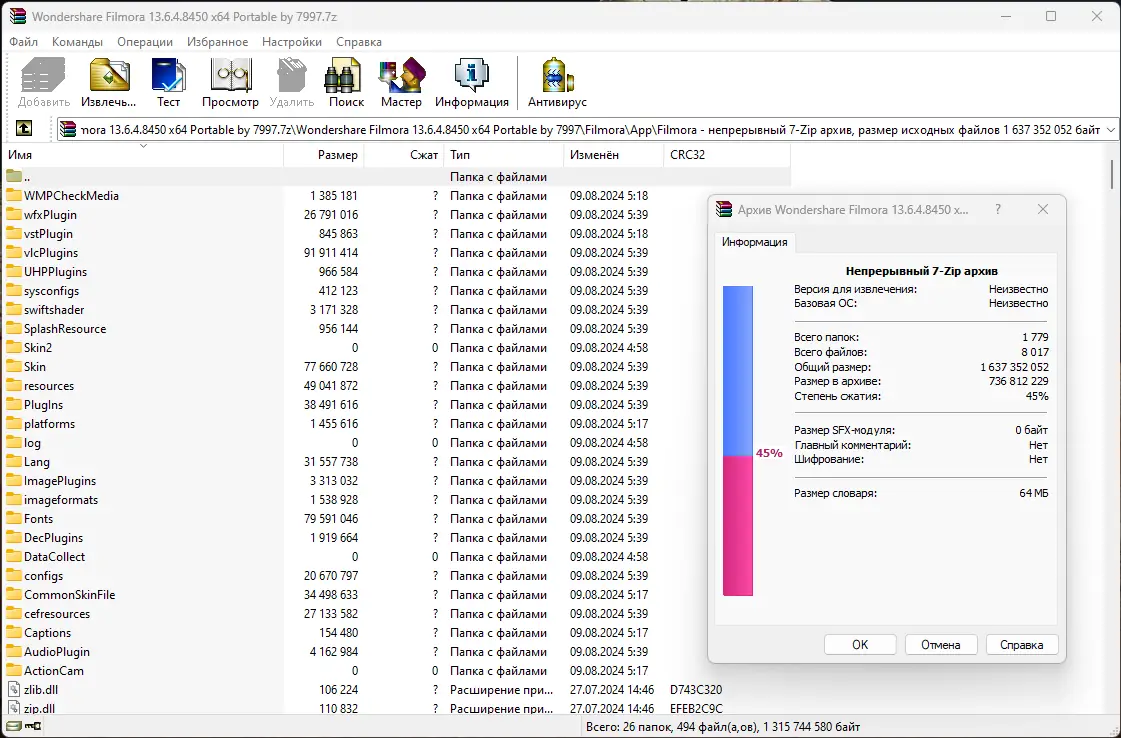The image size is (1121, 738).
Task: Click Отмена in the archive dialog
Action: click(x=941, y=644)
